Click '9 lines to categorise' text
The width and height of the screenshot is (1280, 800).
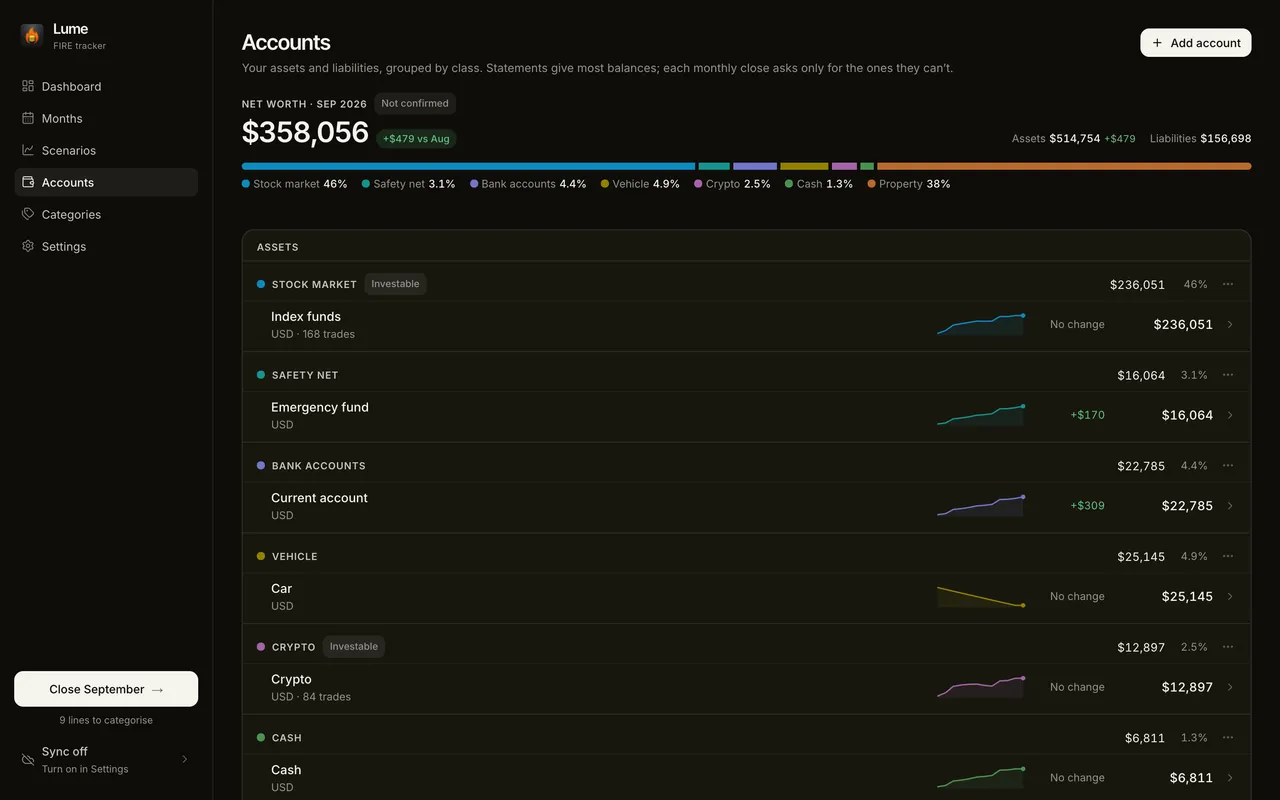tap(106, 720)
